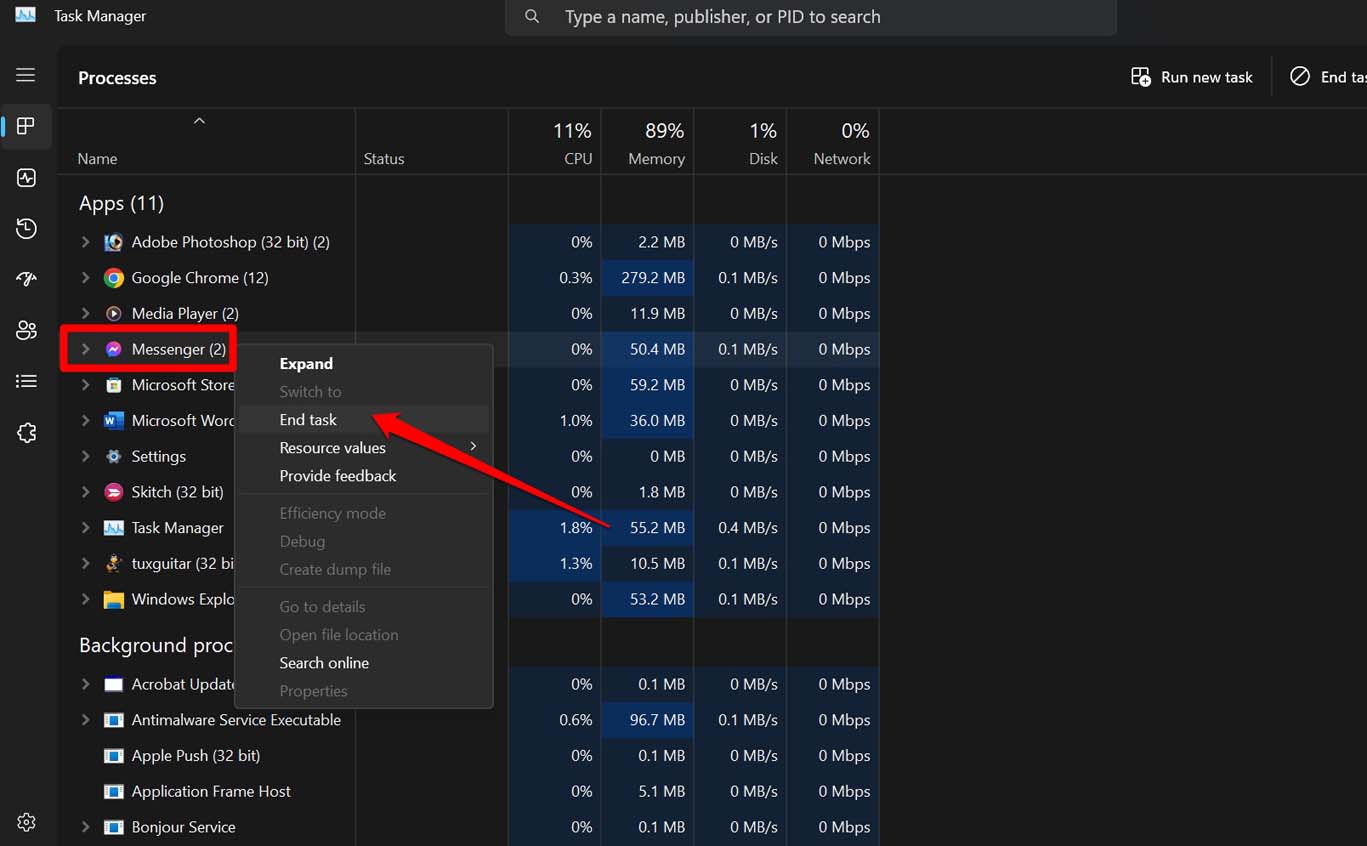This screenshot has height=846, width=1367.
Task: Sort processes by the Disk column
Action: pos(740,142)
